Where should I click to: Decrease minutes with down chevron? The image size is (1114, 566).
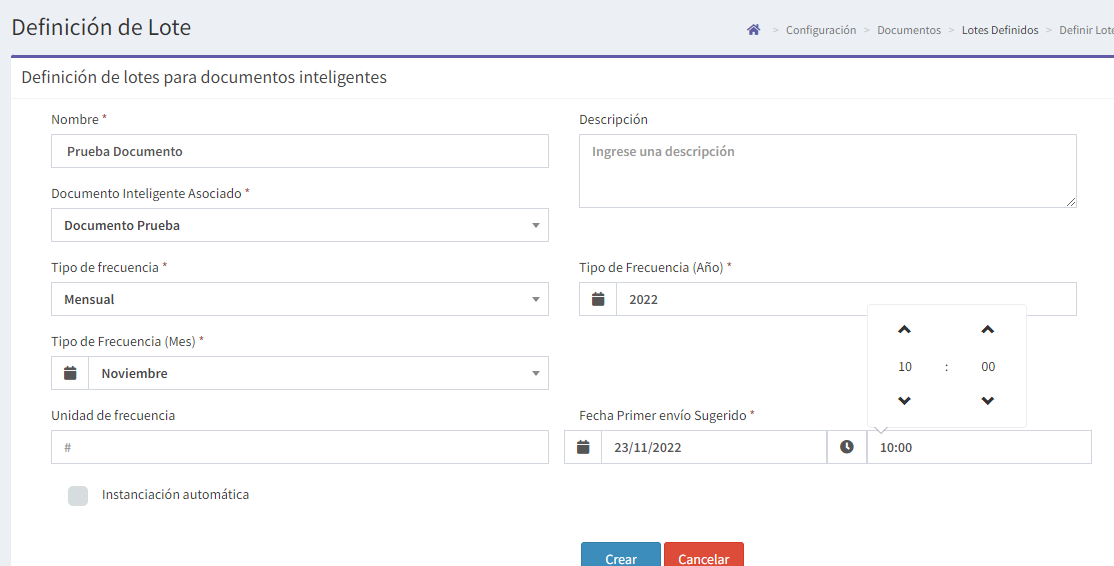[x=988, y=401]
